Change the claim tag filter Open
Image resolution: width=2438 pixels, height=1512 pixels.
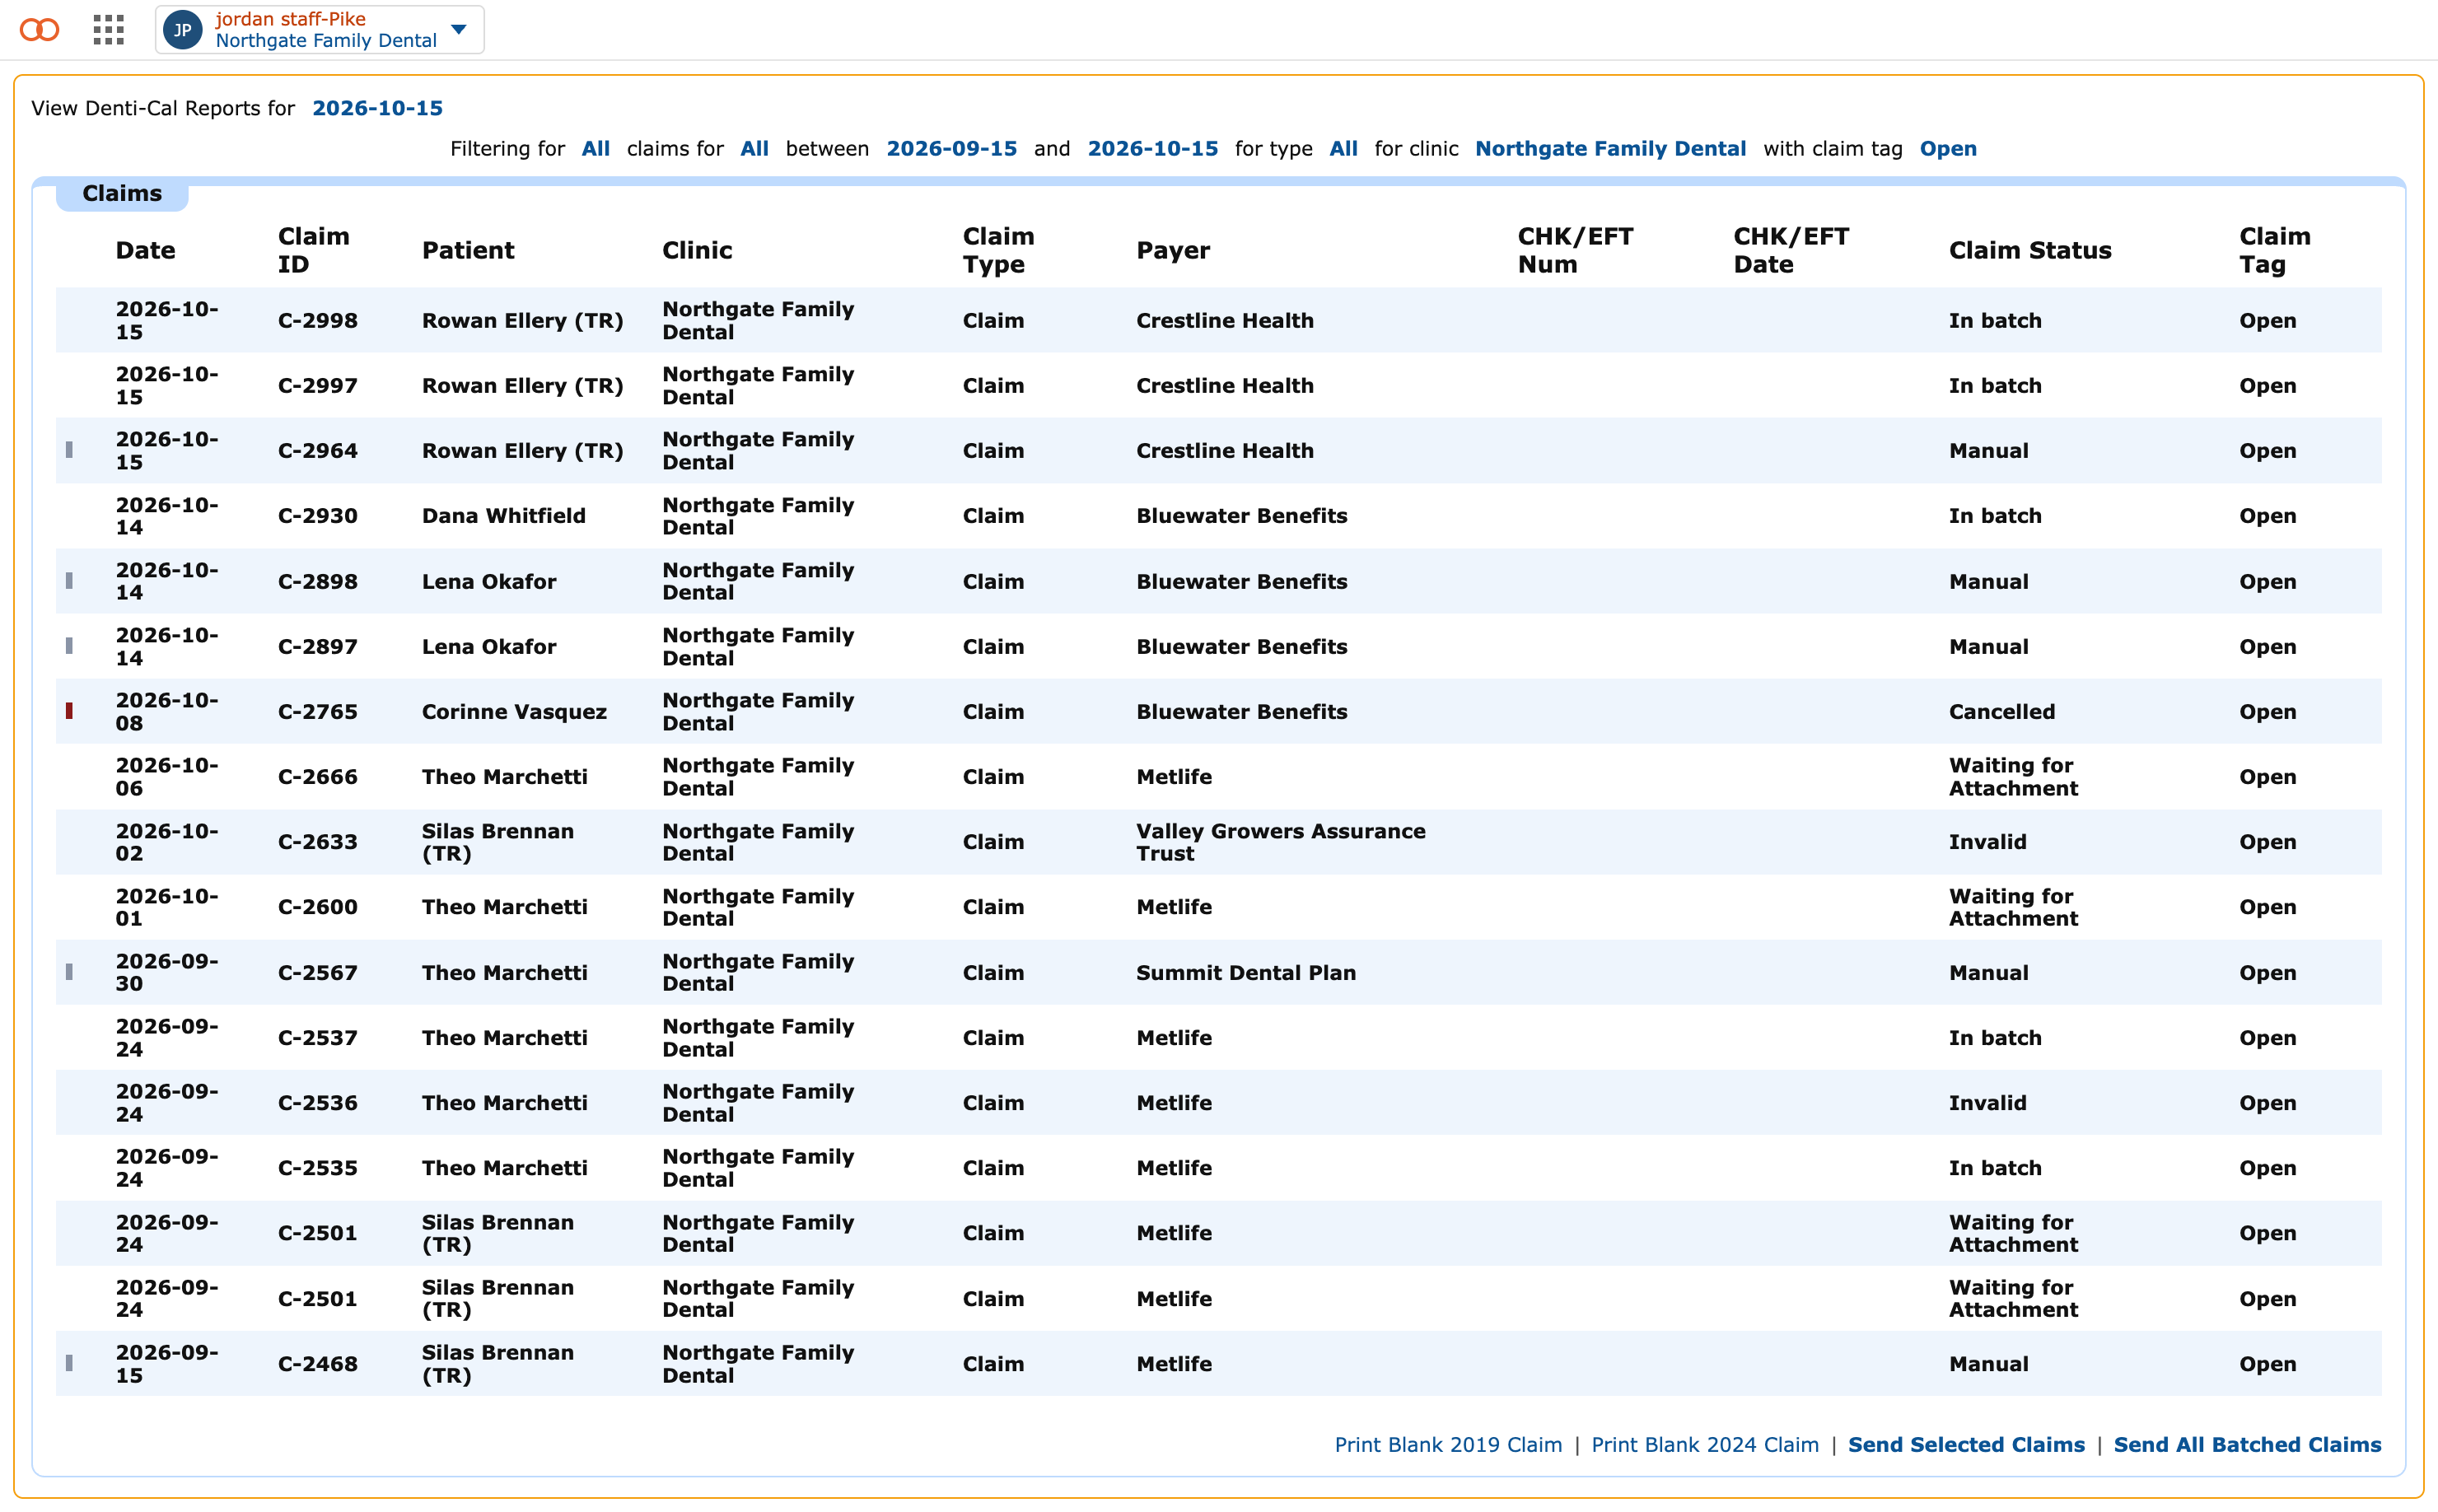point(1947,149)
